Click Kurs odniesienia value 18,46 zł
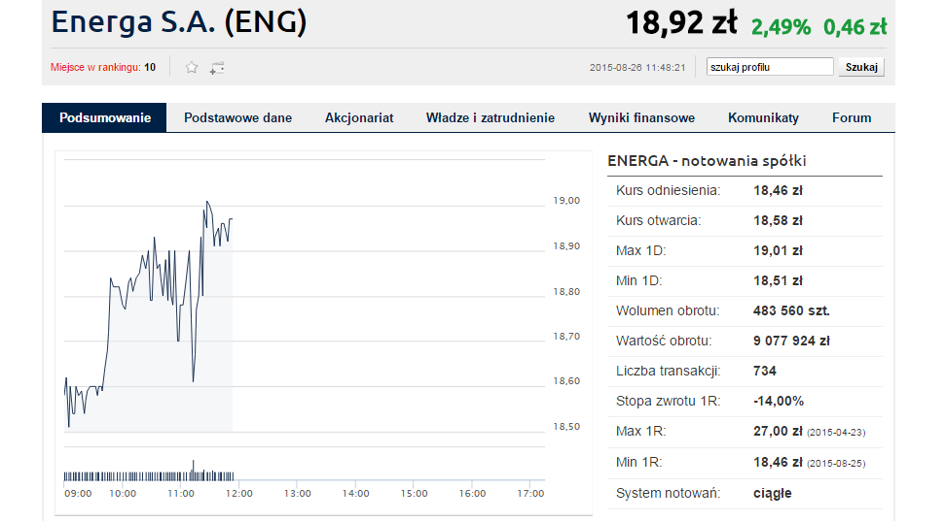This screenshot has width=945, height=521. [778, 191]
